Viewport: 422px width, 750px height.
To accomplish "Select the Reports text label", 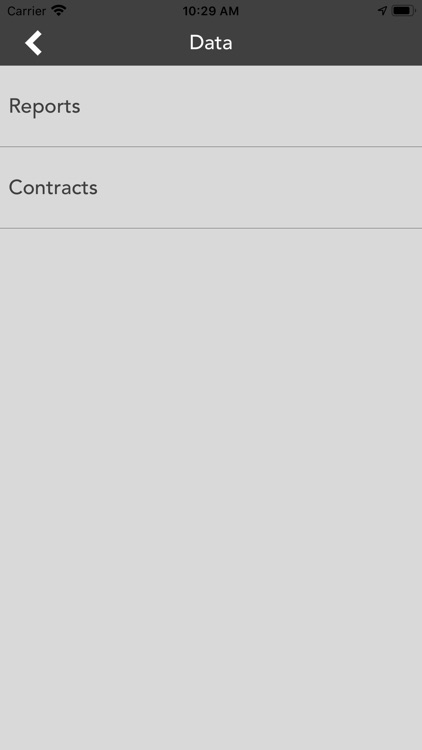I will coord(44,107).
